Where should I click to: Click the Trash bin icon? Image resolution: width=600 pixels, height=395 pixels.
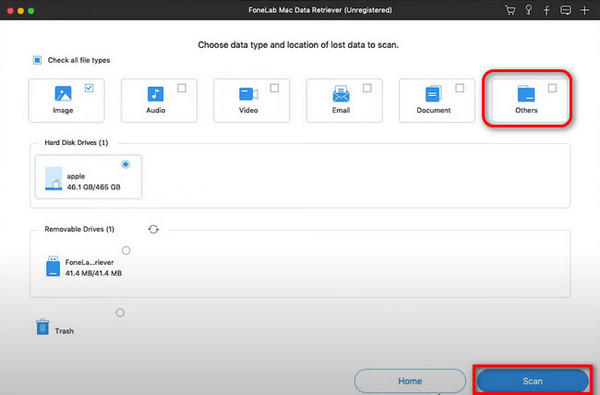[x=42, y=327]
